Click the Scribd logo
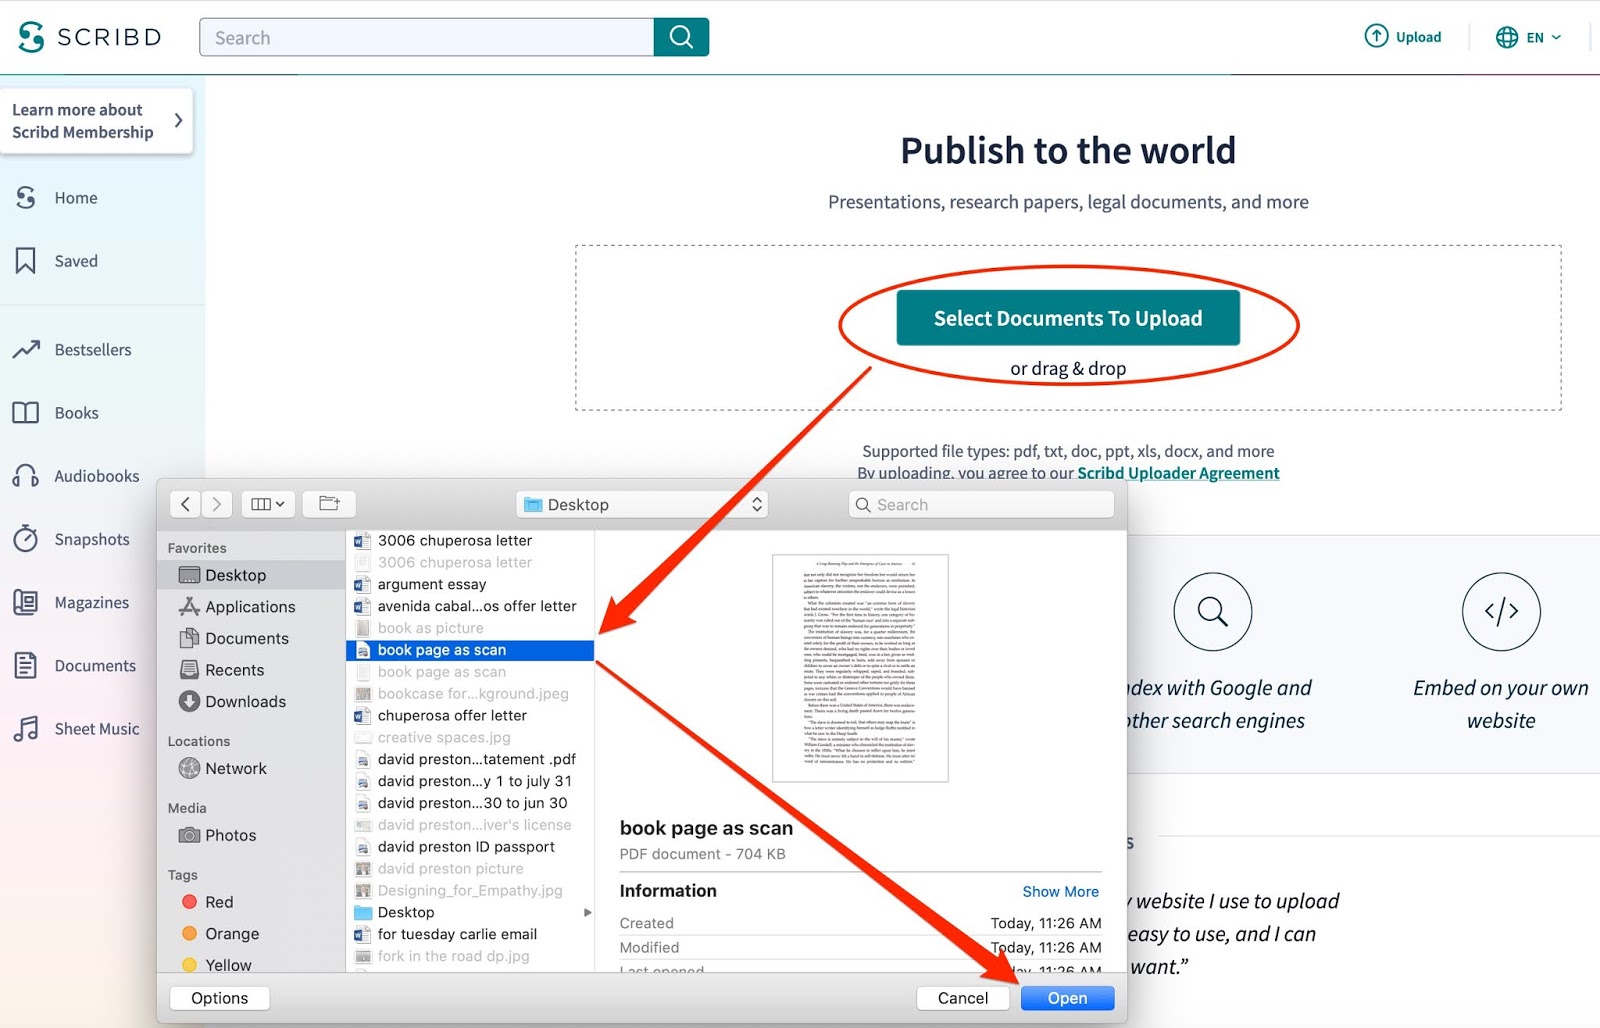The height and width of the screenshot is (1028, 1600). pos(90,37)
